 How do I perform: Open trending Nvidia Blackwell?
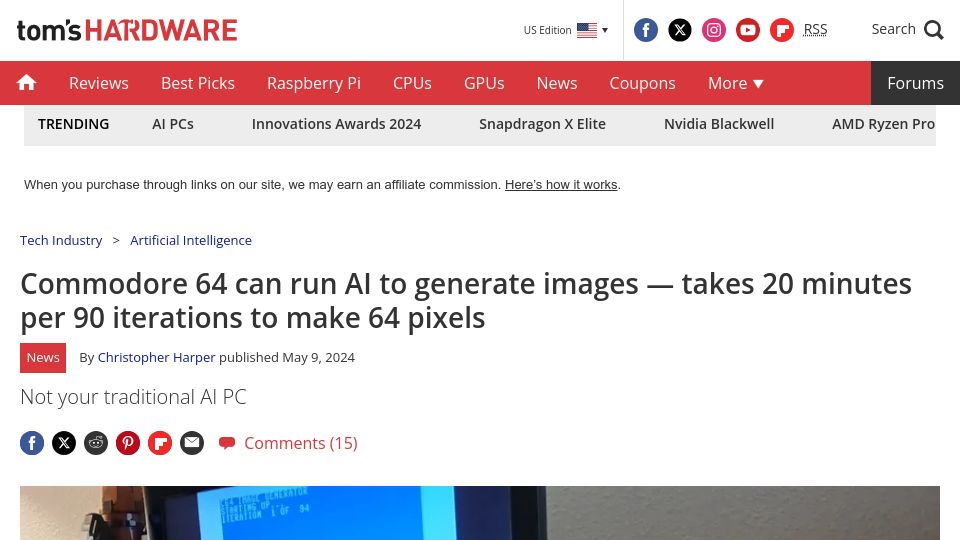tap(719, 124)
